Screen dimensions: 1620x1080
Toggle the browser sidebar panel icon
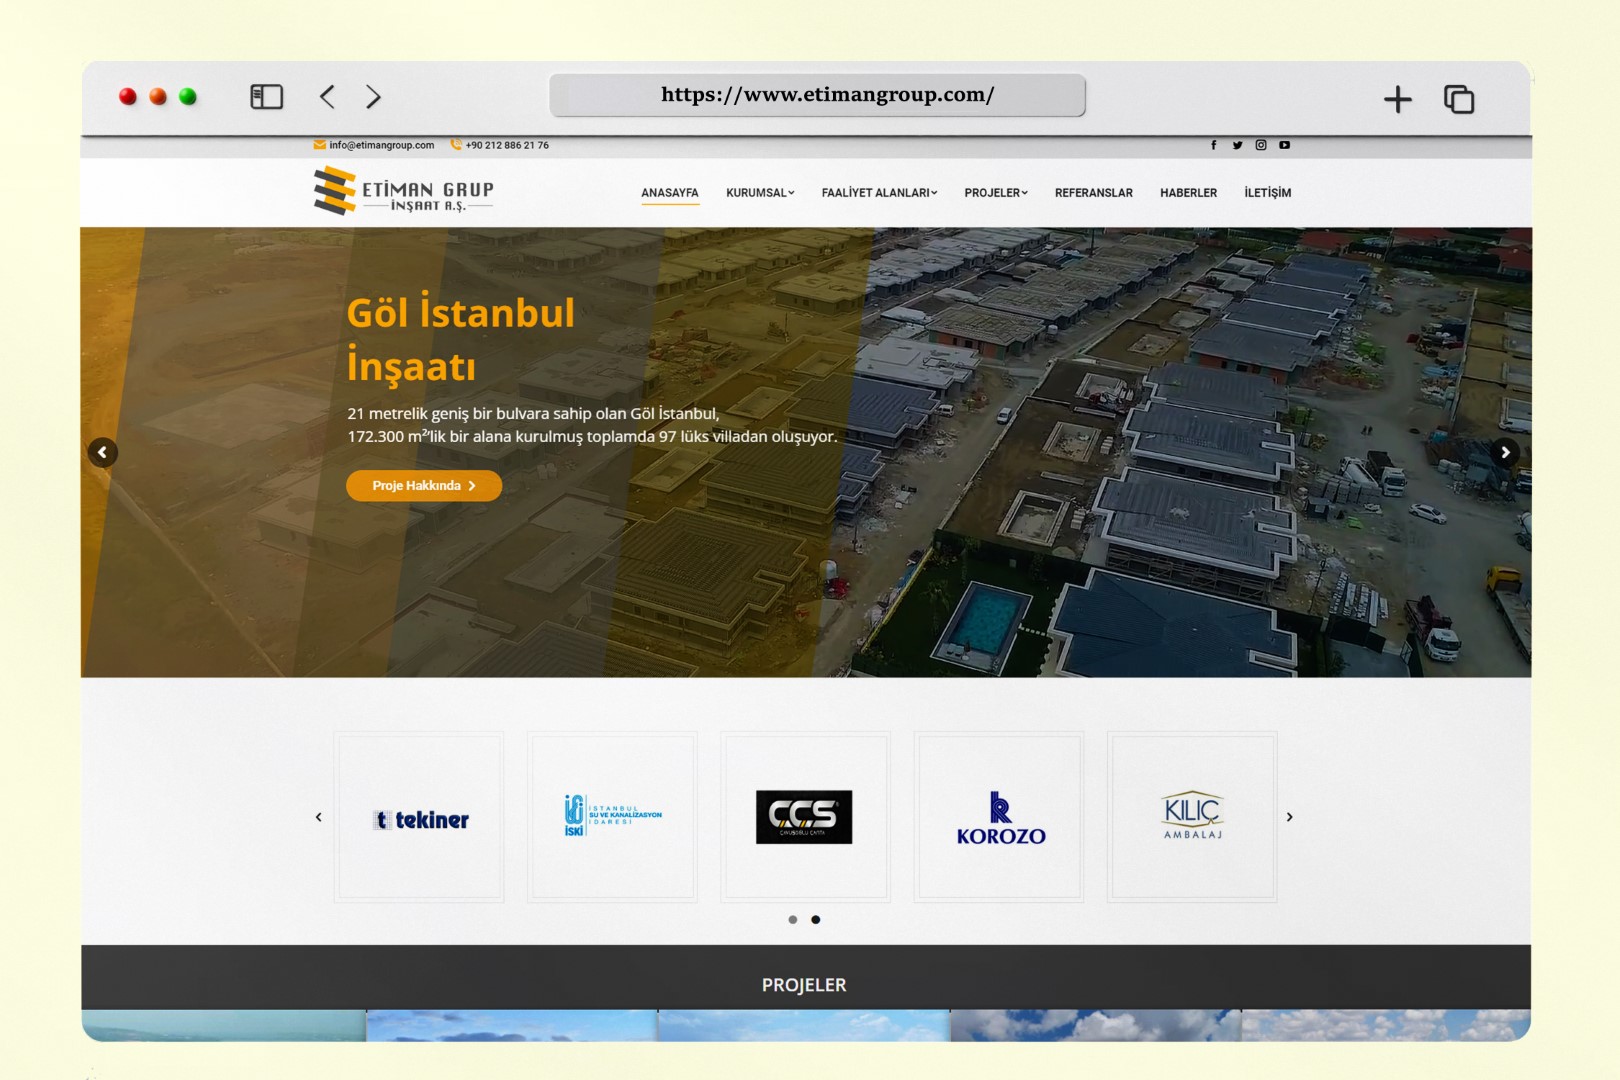(x=266, y=97)
